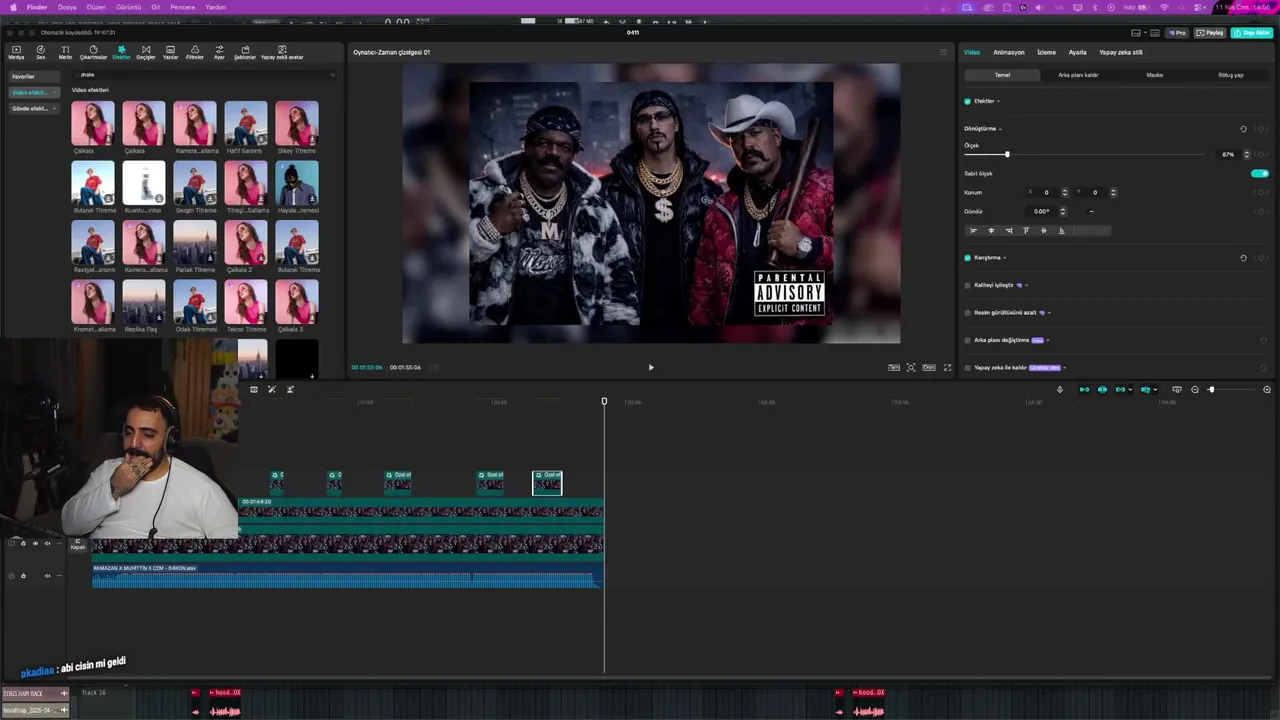Expand the Karıştırma section arrow
This screenshot has width=1280, height=720.
pos(1004,257)
